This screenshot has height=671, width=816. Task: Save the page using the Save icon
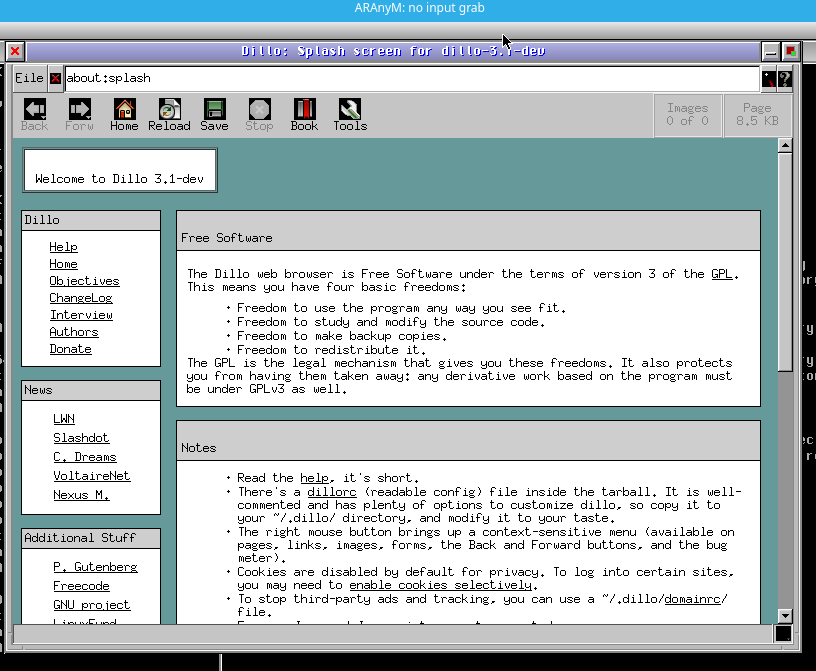tap(214, 115)
